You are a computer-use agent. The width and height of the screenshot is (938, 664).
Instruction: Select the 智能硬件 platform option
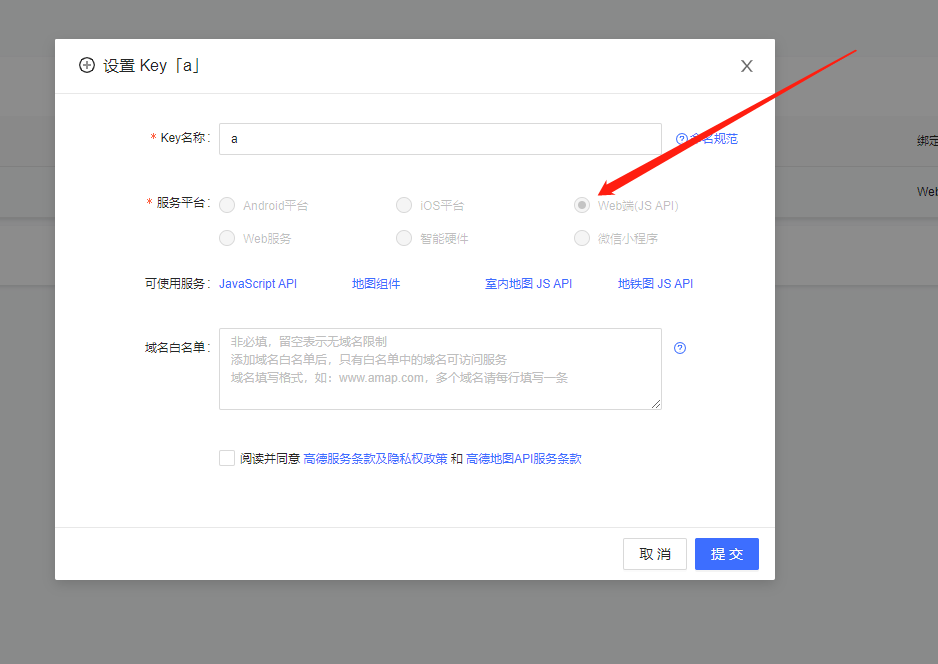404,238
